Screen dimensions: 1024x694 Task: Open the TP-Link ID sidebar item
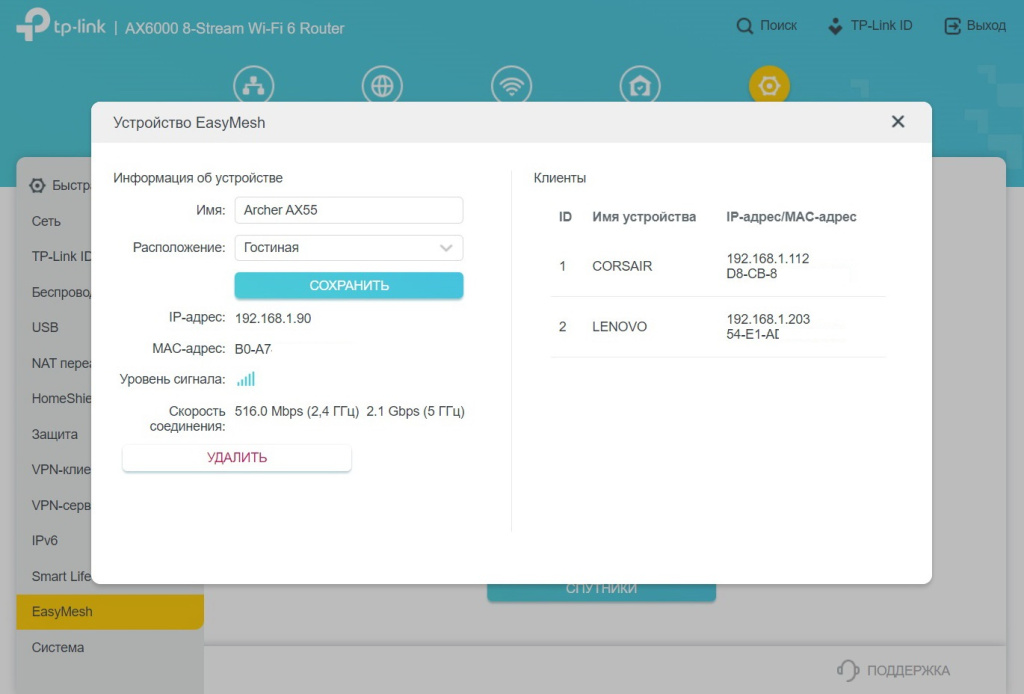click(x=61, y=257)
